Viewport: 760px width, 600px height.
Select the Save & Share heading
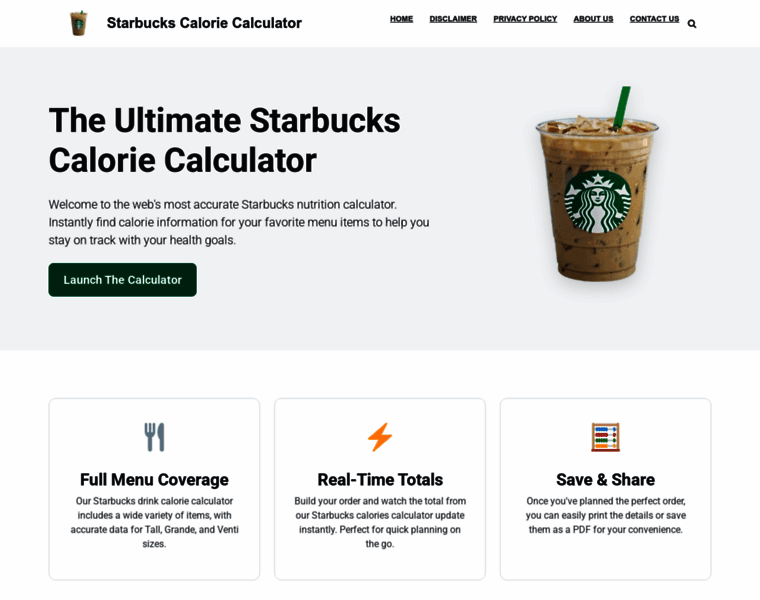[605, 479]
